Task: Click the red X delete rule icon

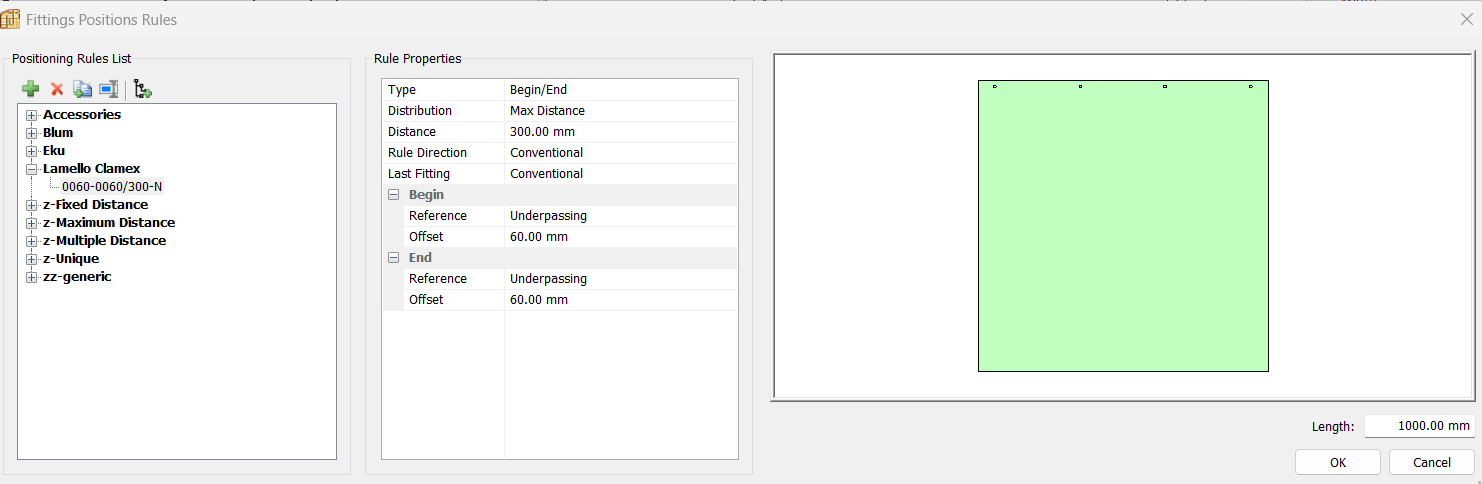Action: pos(57,89)
